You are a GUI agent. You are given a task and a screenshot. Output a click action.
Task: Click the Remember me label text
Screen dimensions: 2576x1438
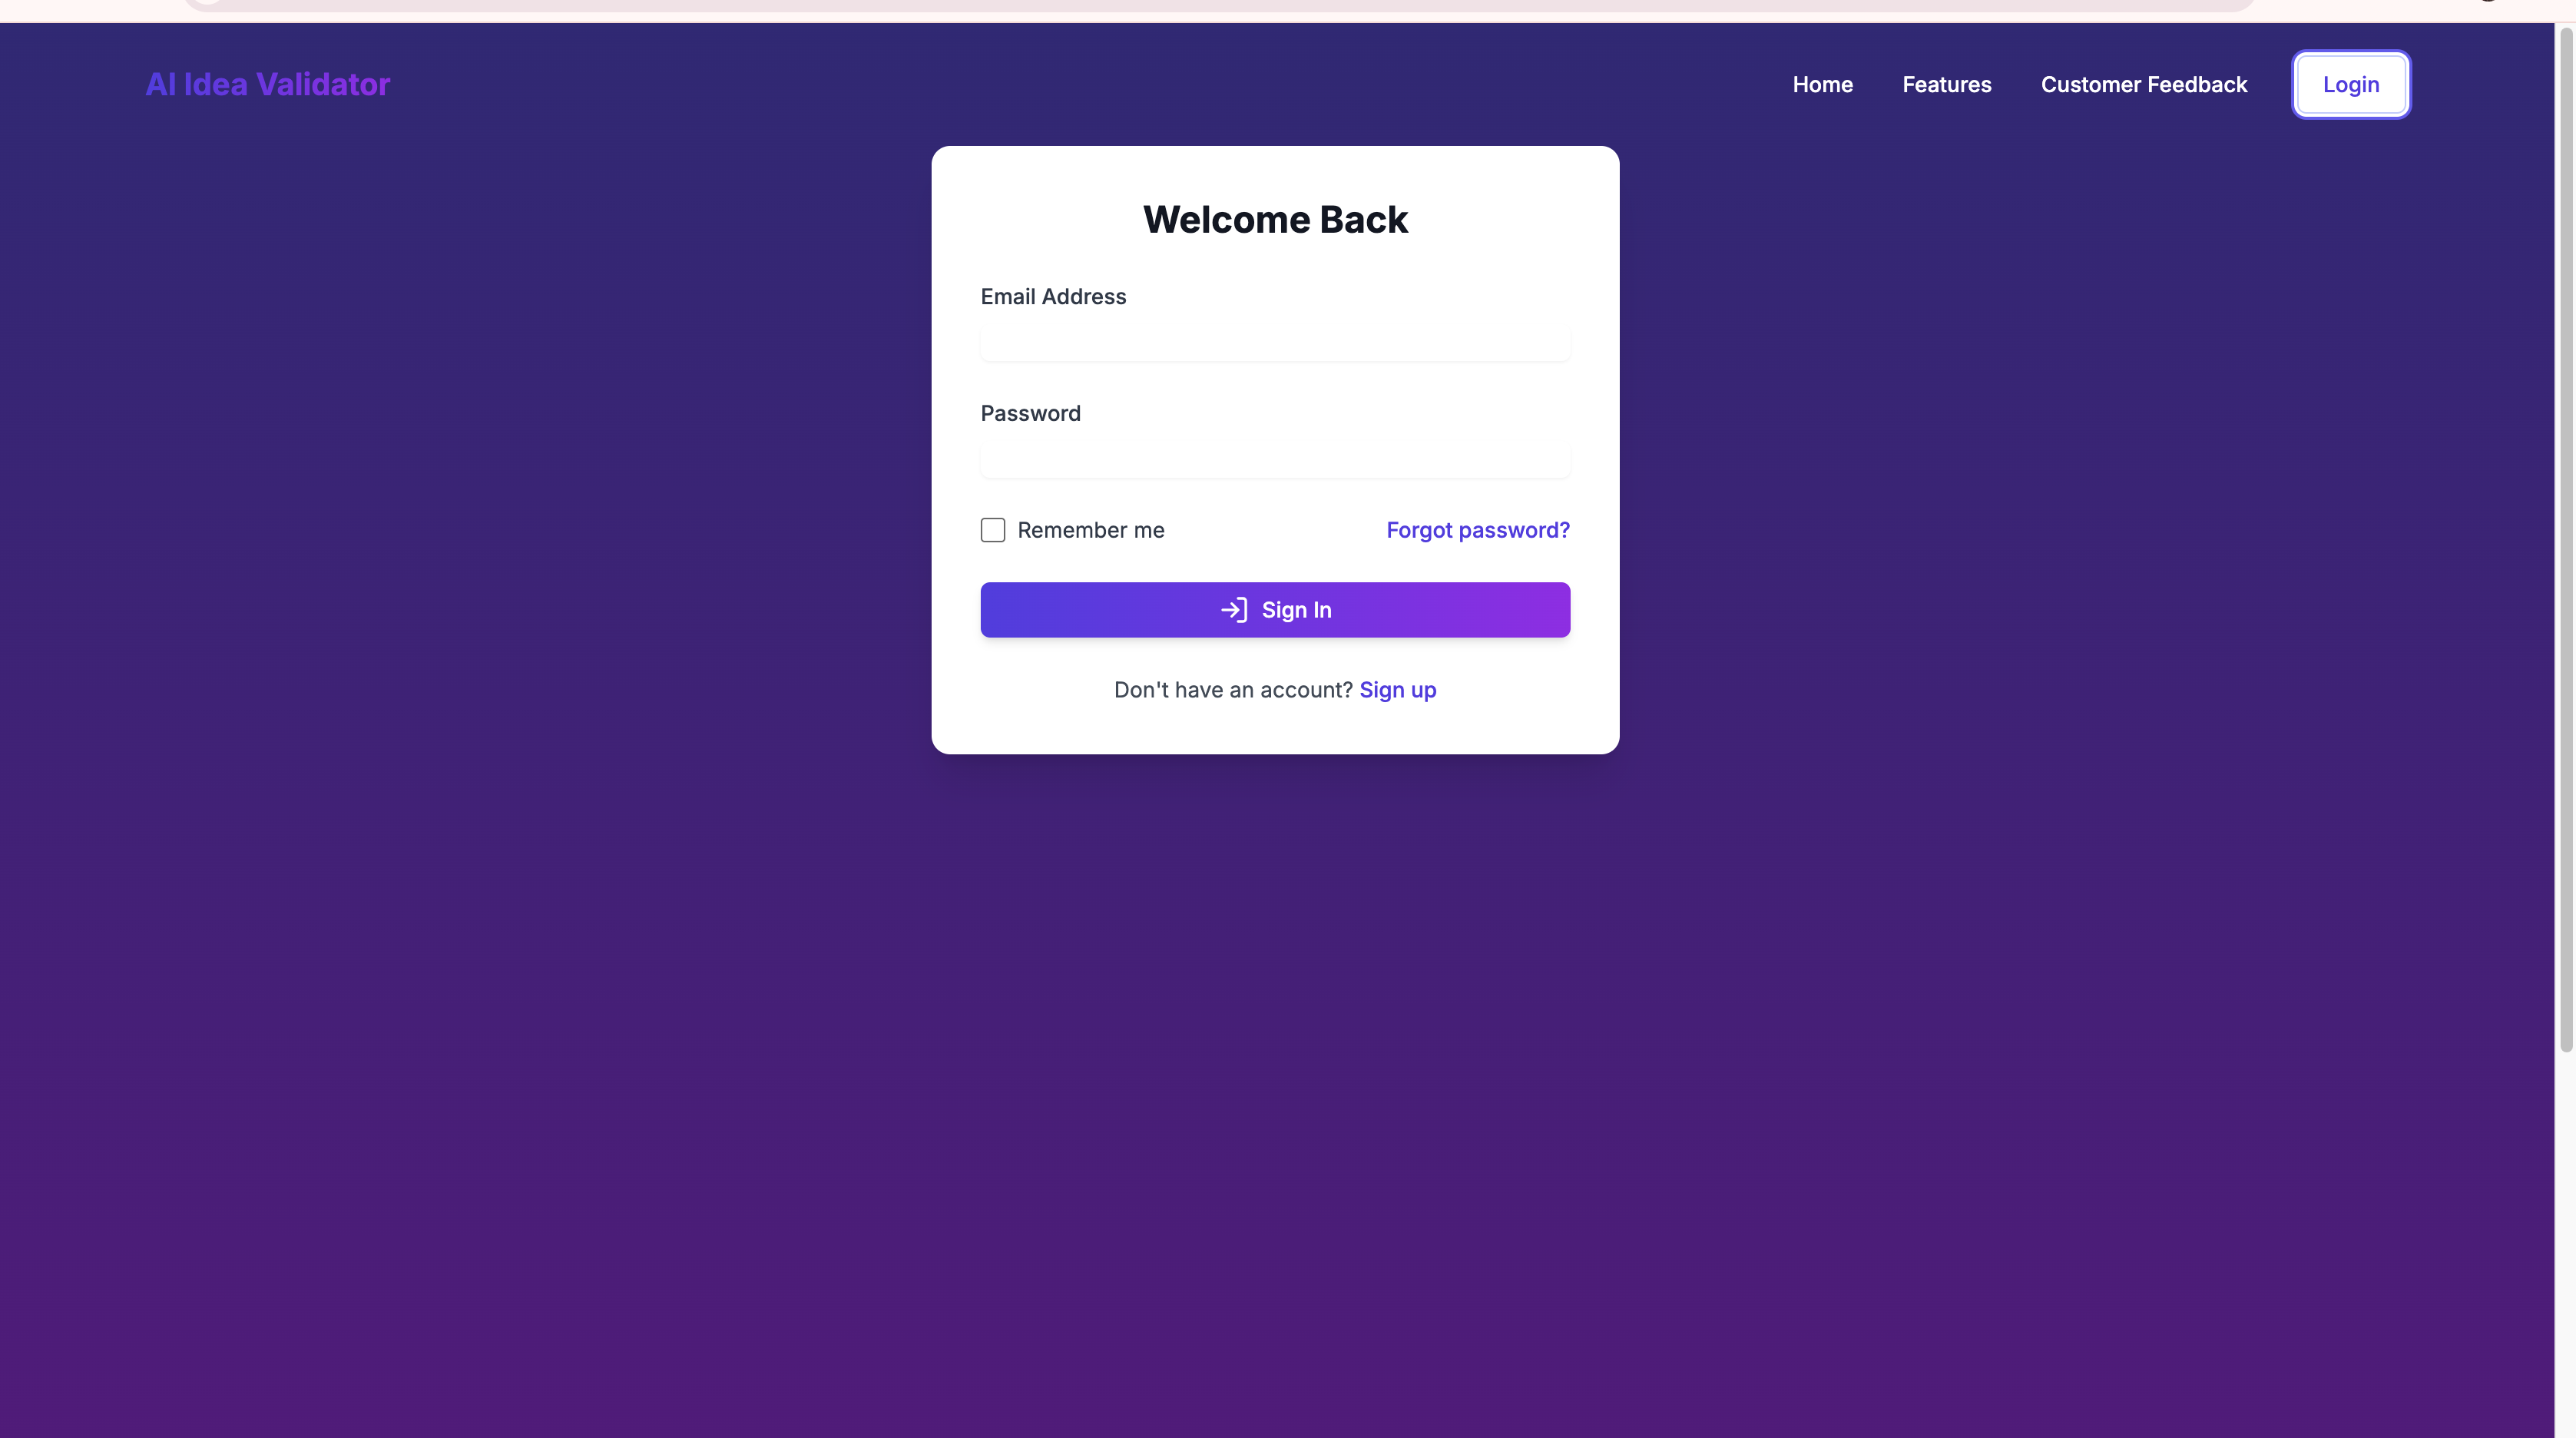pos(1090,530)
